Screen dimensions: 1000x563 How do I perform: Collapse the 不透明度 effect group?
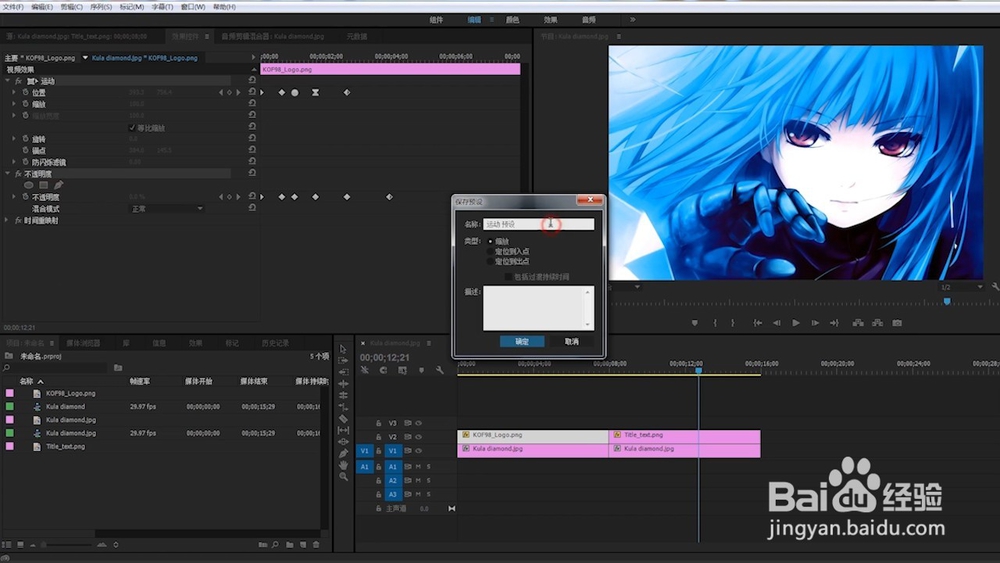click(x=8, y=173)
